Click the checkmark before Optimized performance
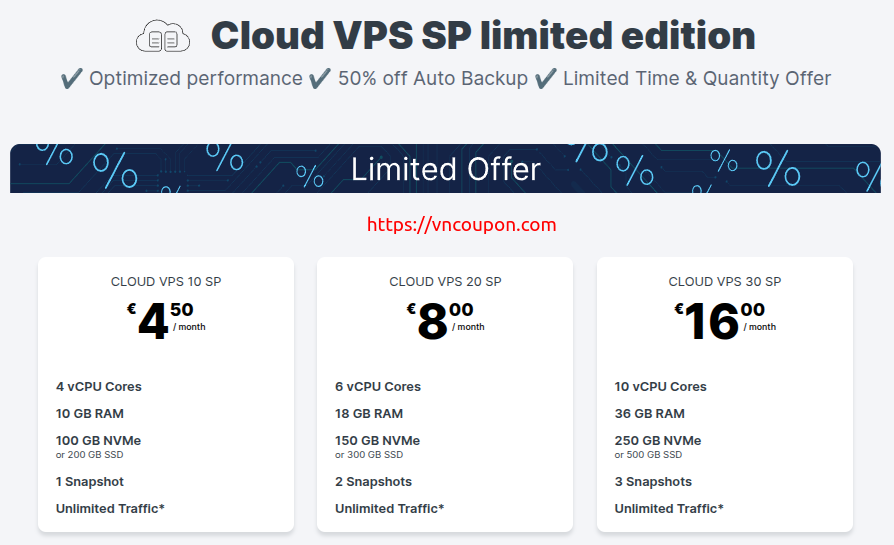This screenshot has width=894, height=545. point(71,78)
